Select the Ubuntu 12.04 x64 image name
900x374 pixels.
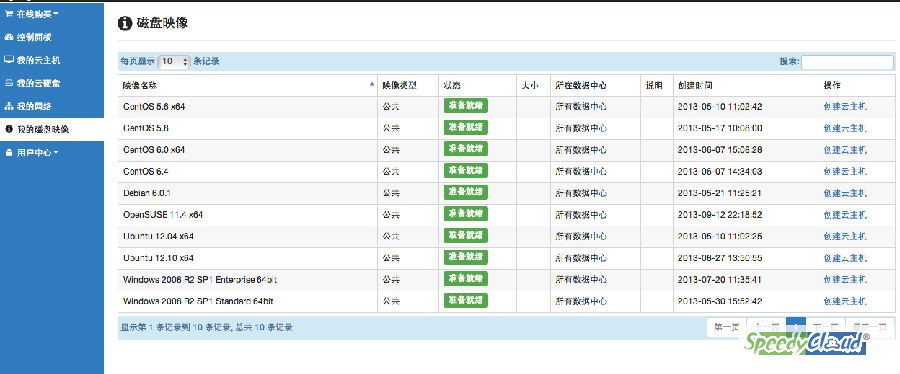[158, 236]
